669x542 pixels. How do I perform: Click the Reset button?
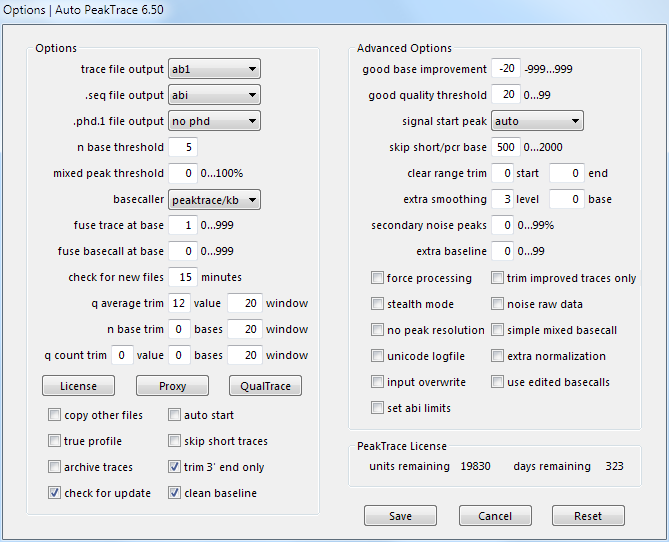tap(588, 516)
